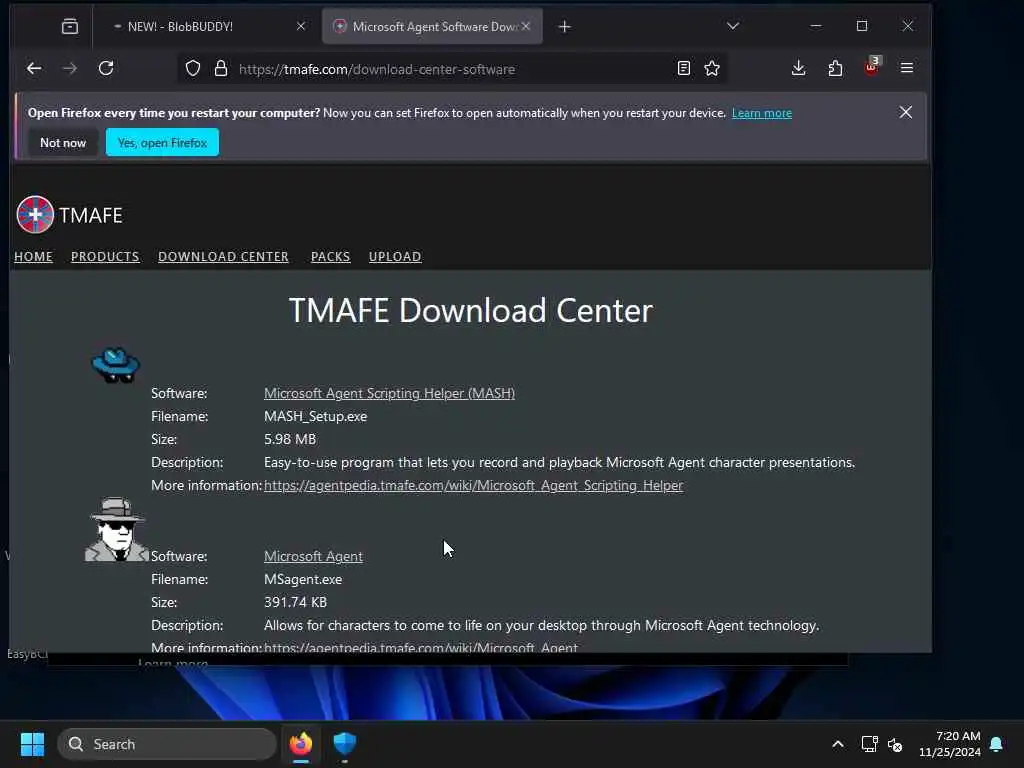The height and width of the screenshot is (768, 1024).
Task: Open the network status tray icon
Action: pyautogui.click(x=869, y=744)
